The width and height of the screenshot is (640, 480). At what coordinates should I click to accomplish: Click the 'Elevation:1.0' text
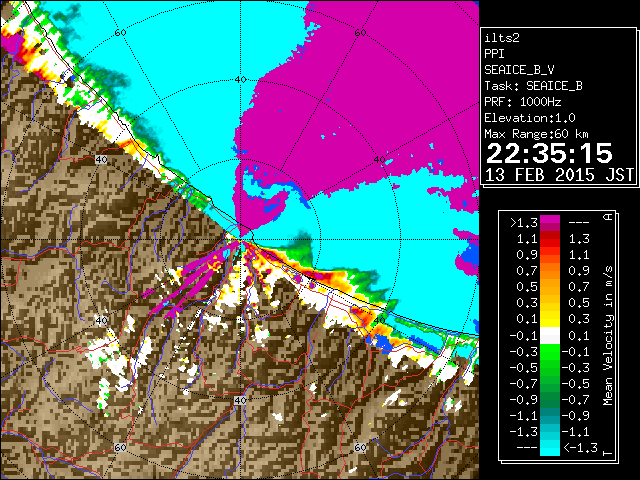point(529,118)
